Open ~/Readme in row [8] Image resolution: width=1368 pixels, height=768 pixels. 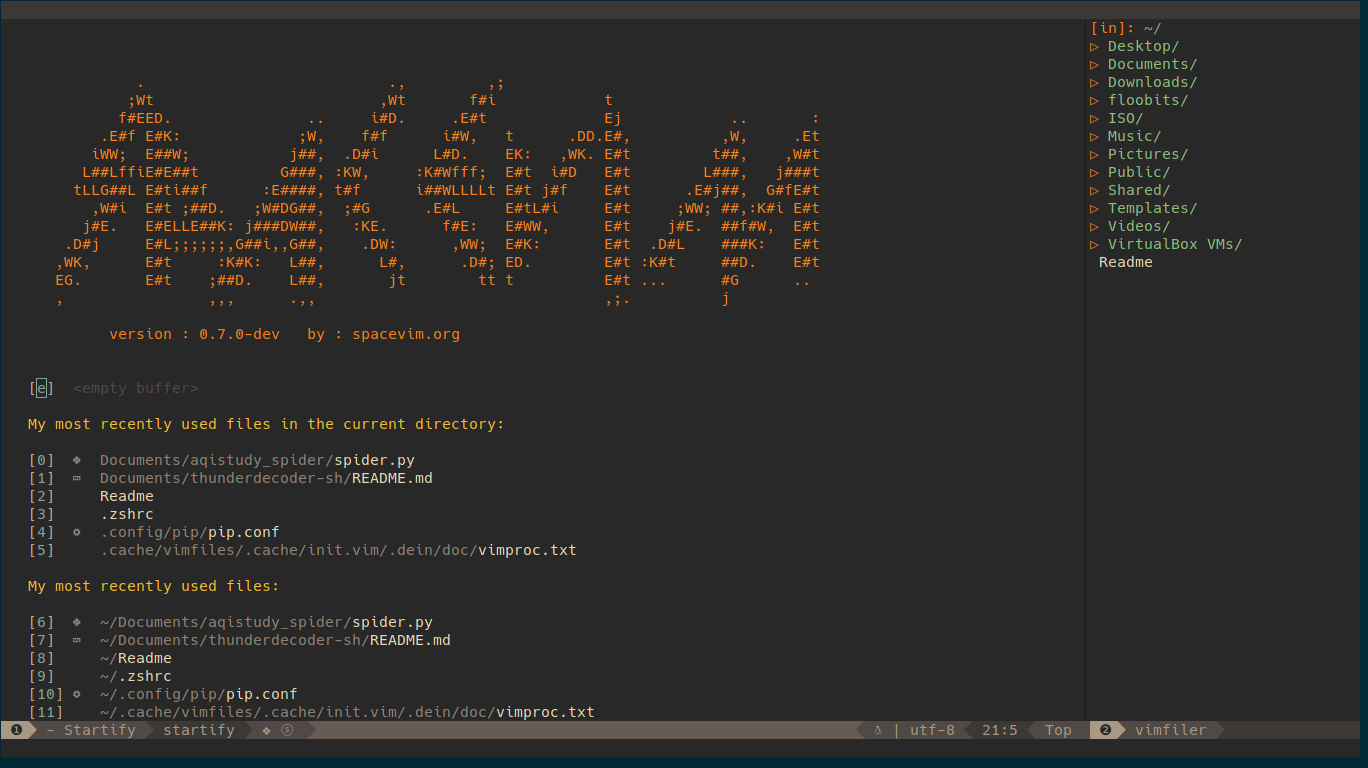point(136,658)
